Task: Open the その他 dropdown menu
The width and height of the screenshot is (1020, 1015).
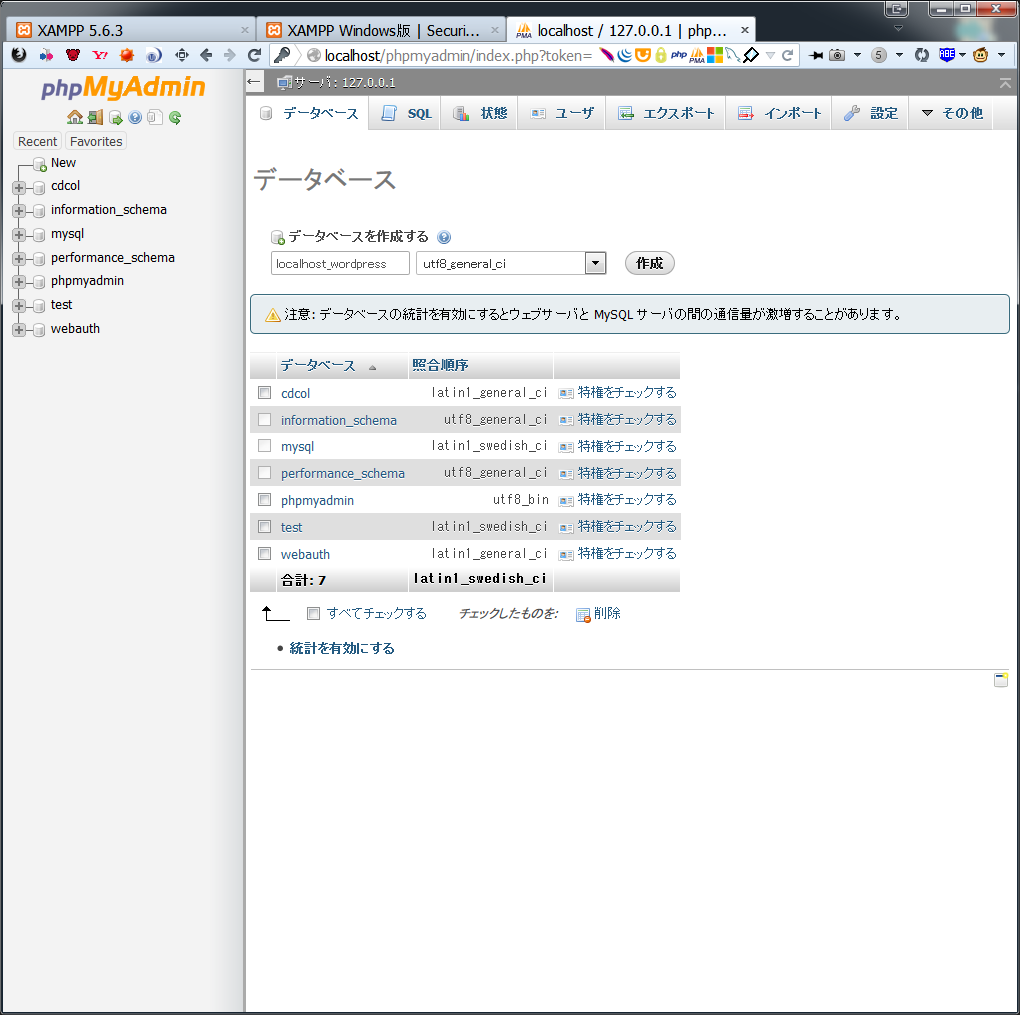Action: [x=952, y=113]
